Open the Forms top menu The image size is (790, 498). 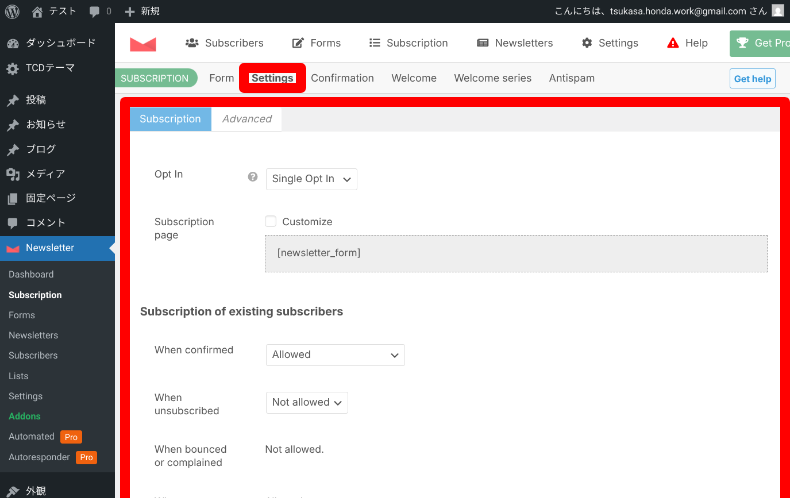coord(316,43)
